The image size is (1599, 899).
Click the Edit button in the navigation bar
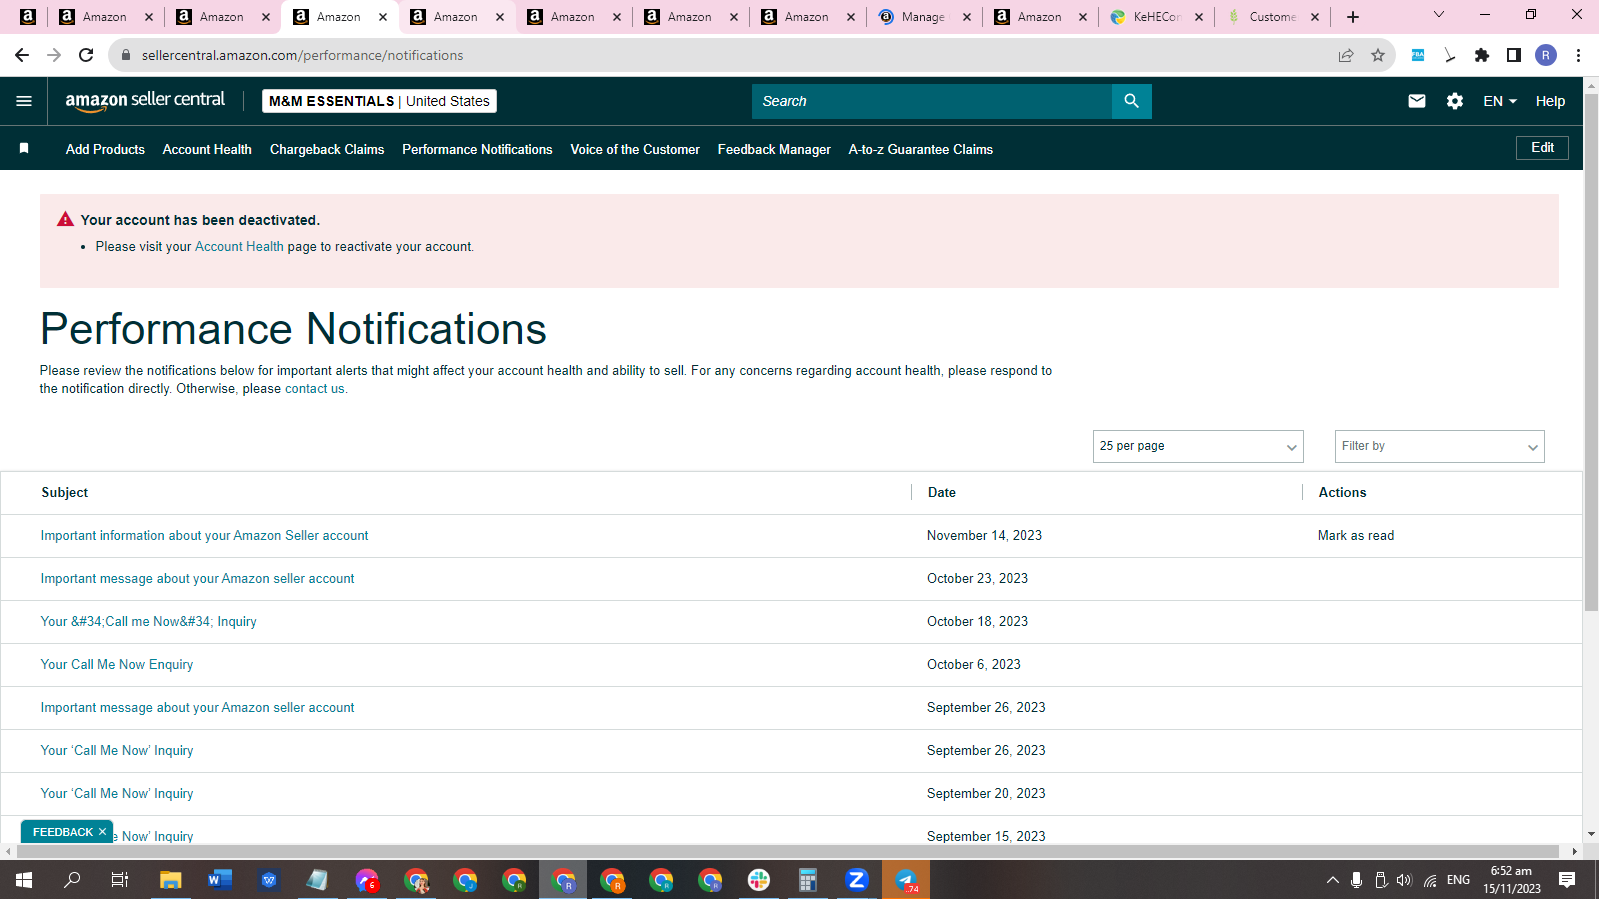point(1542,148)
